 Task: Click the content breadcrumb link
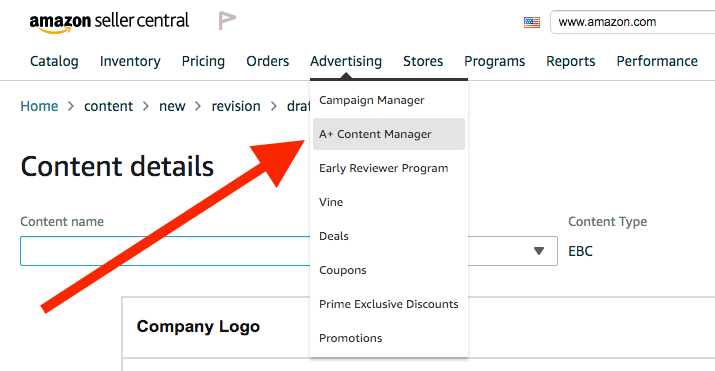[x=109, y=106]
